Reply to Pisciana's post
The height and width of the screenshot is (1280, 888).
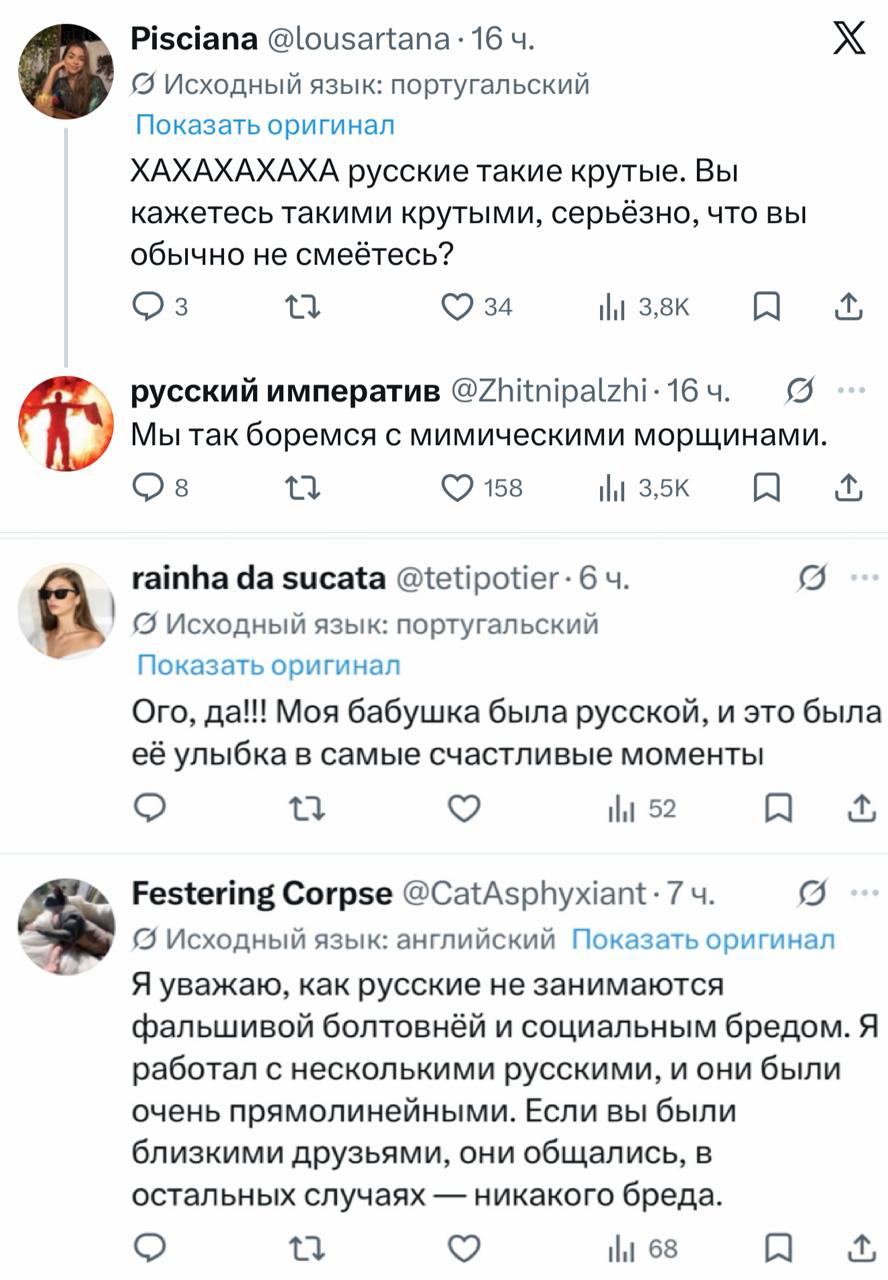(148, 307)
